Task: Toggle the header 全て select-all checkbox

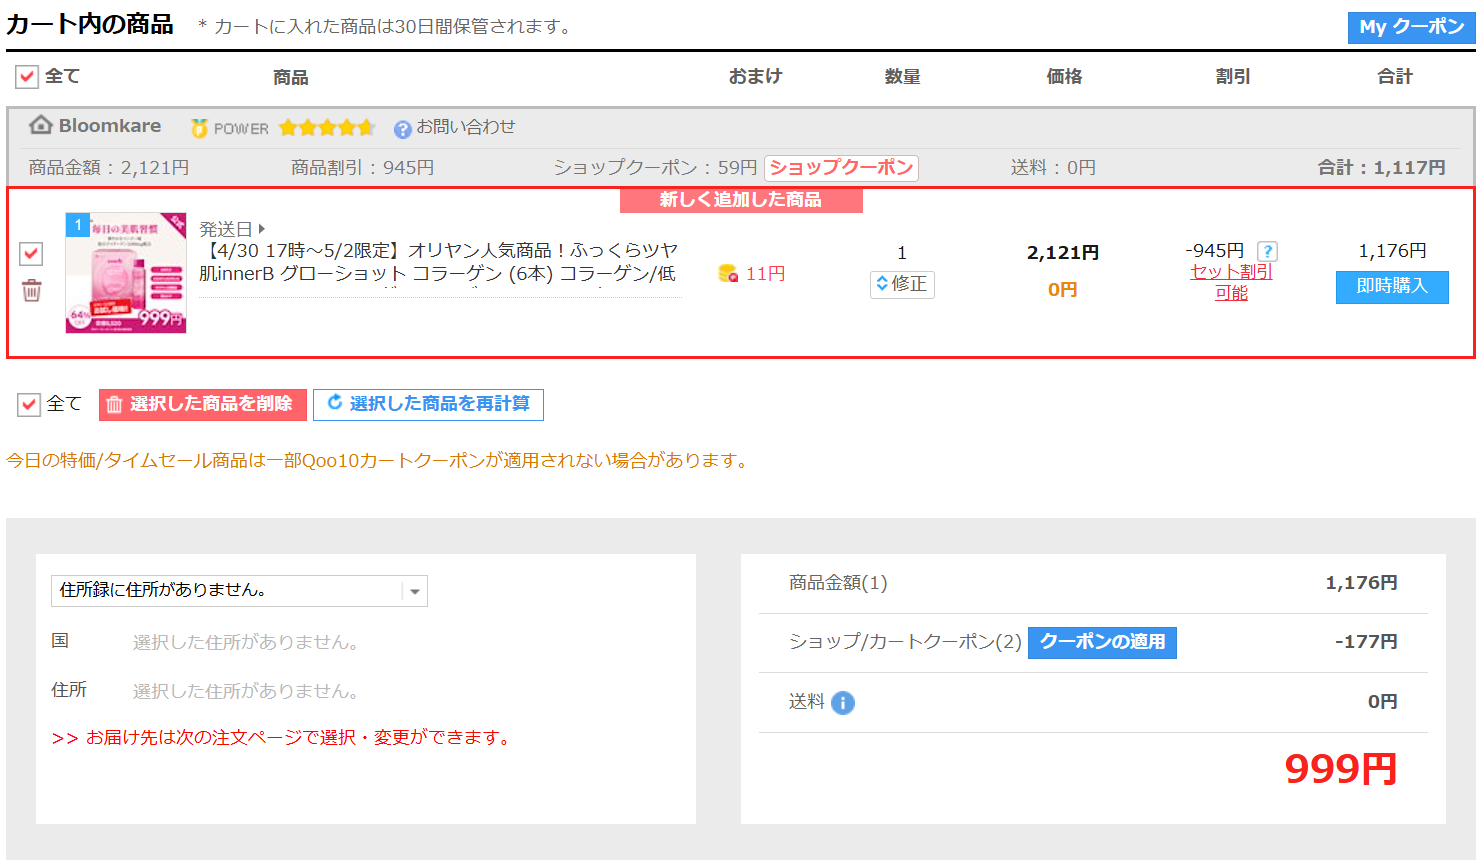Action: tap(28, 77)
